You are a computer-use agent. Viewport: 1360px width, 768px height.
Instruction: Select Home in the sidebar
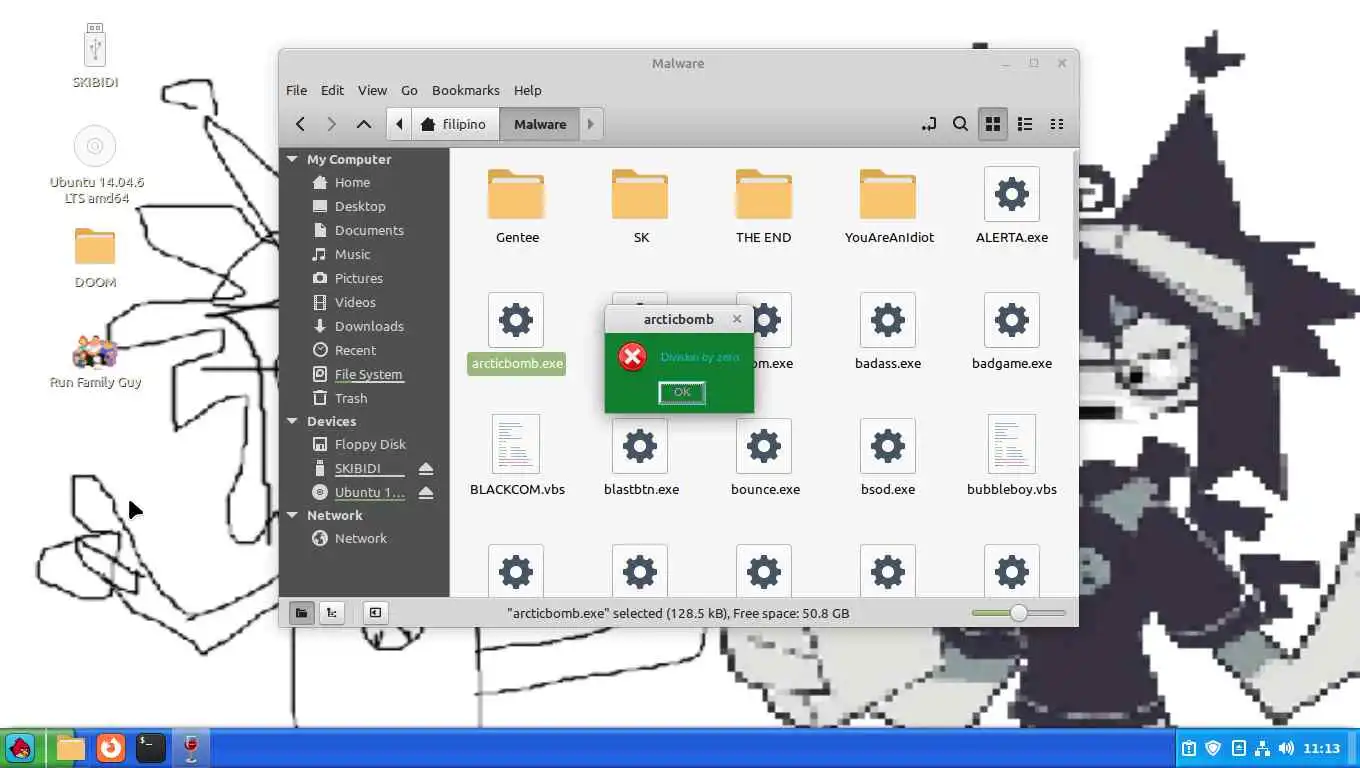click(352, 182)
